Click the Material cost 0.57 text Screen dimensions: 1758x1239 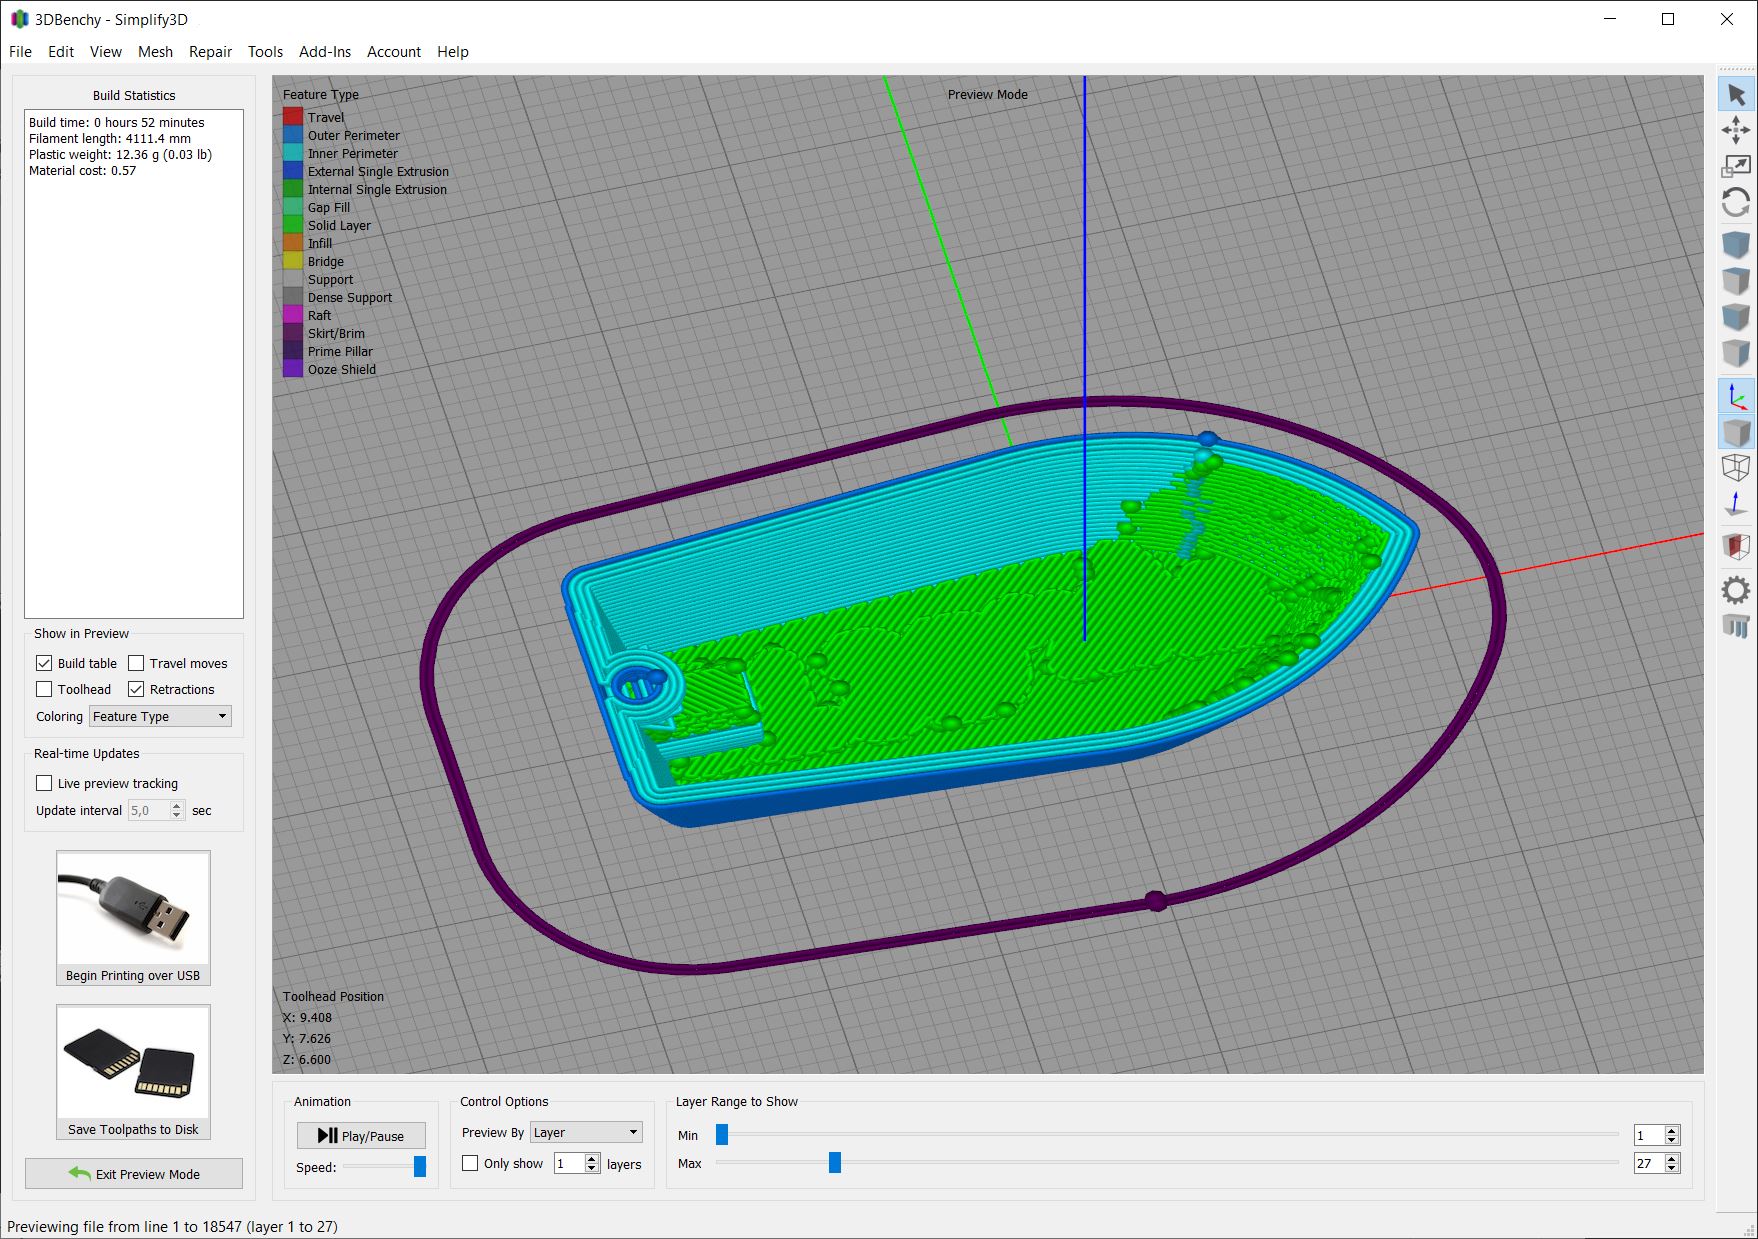(x=82, y=170)
